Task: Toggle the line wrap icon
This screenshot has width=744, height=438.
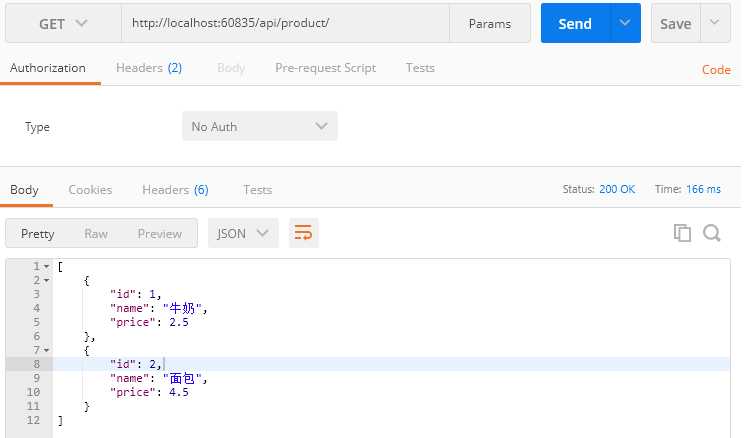Action: [x=303, y=233]
